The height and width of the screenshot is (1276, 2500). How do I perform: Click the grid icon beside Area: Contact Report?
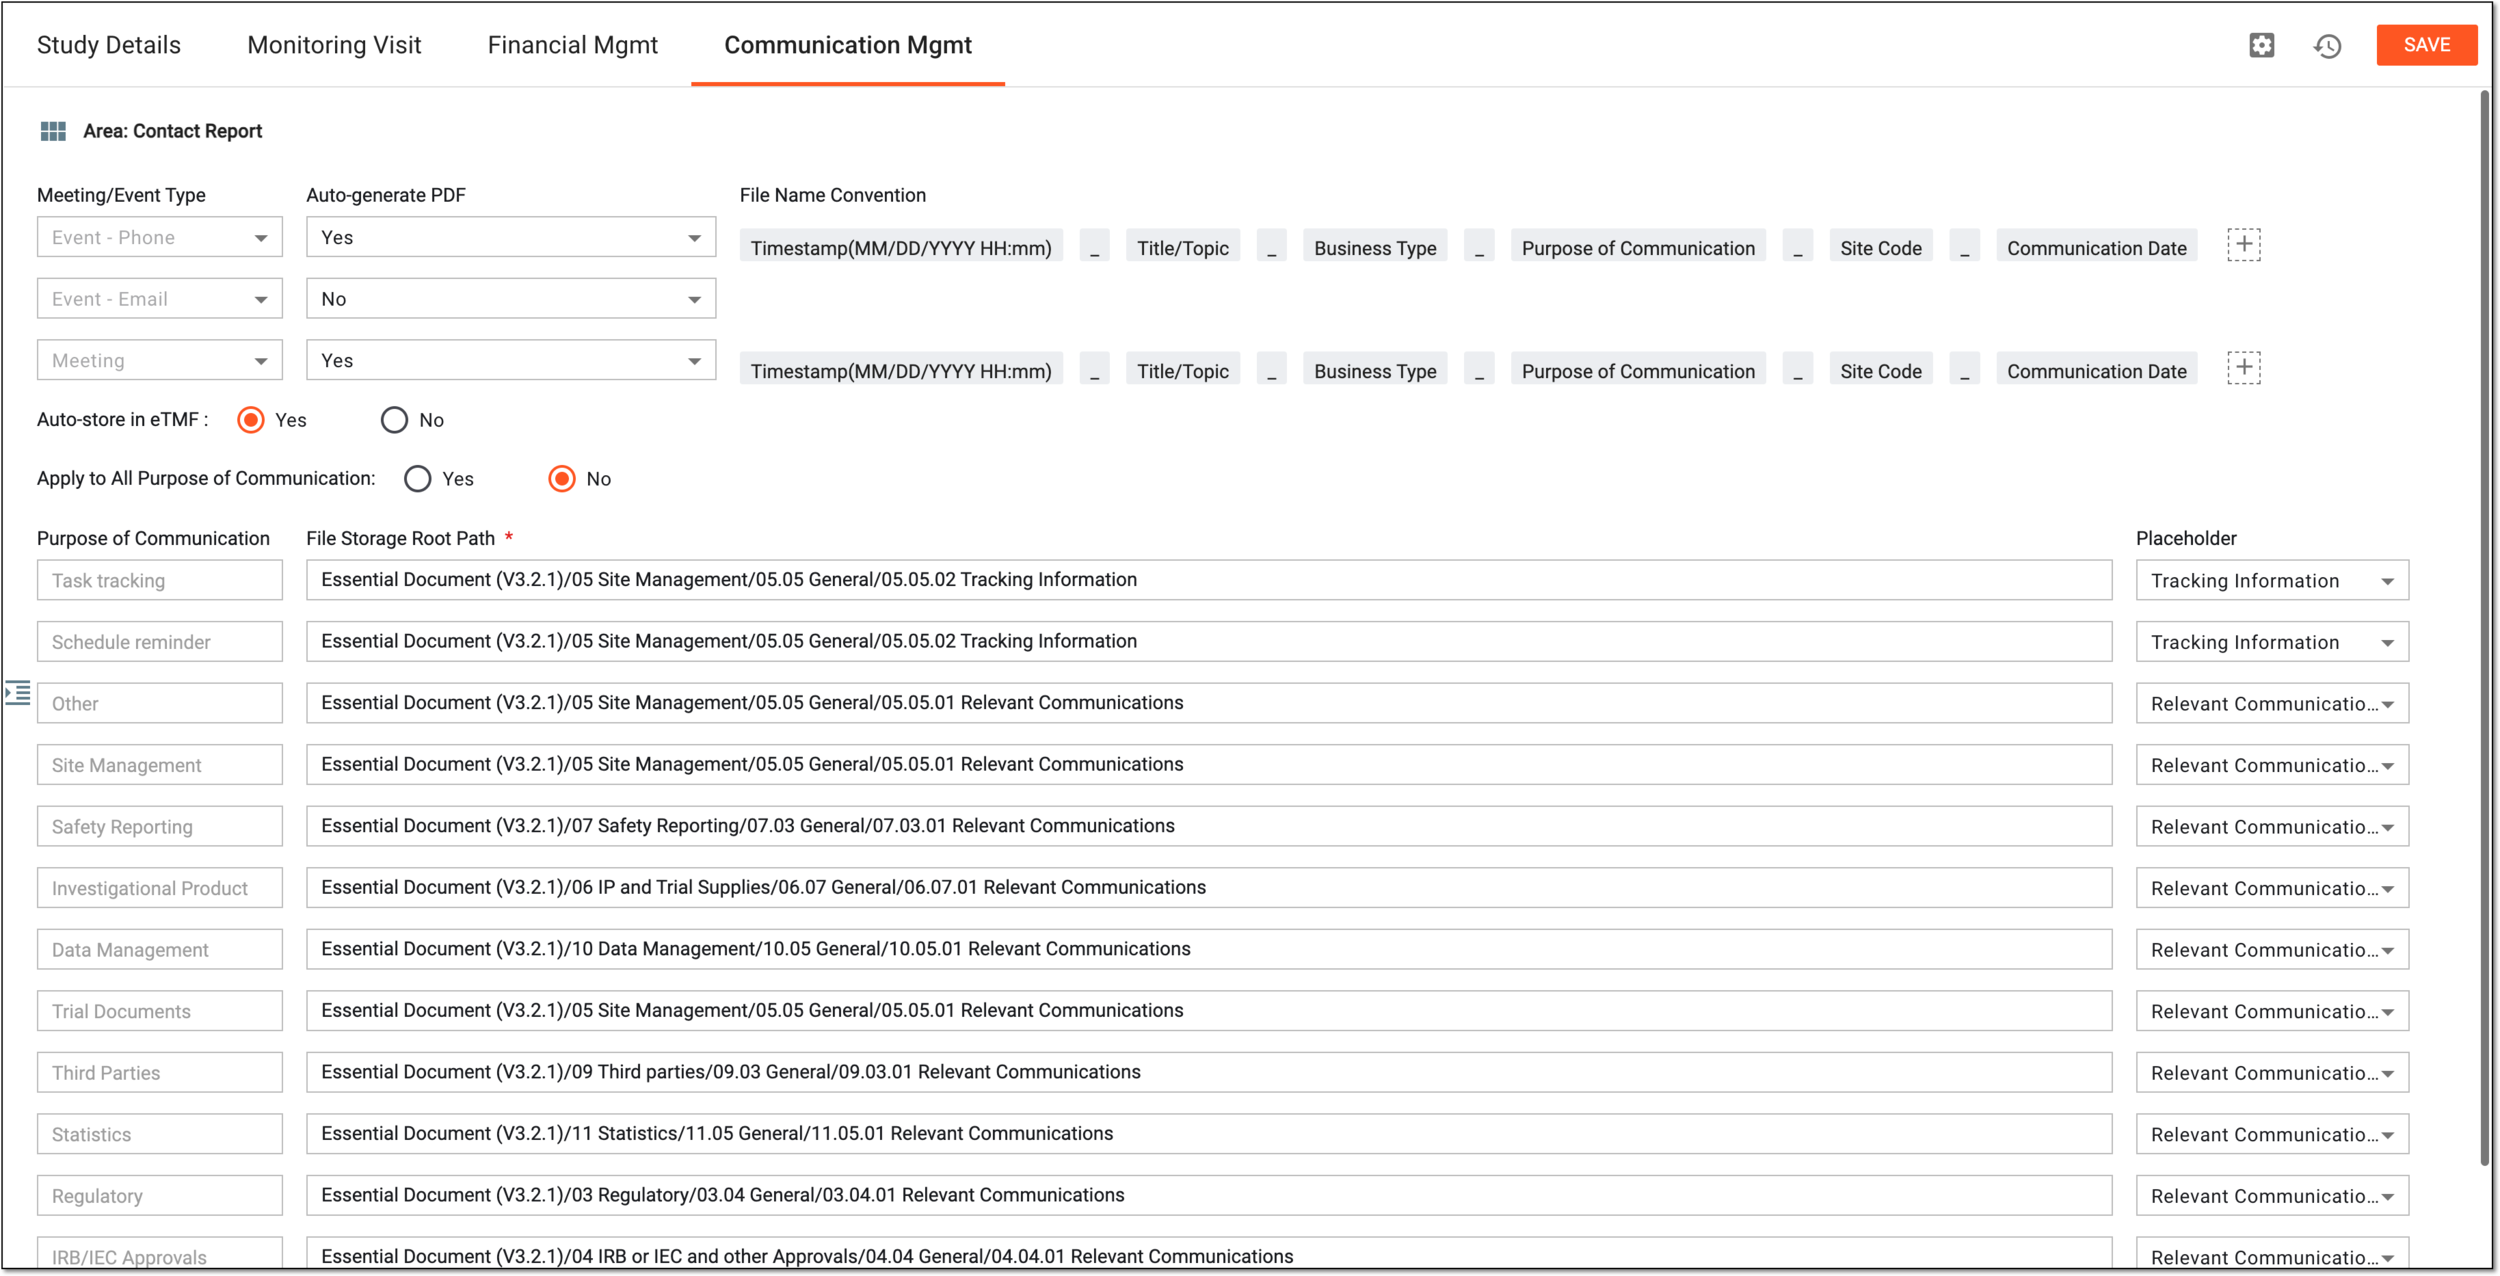click(x=53, y=131)
